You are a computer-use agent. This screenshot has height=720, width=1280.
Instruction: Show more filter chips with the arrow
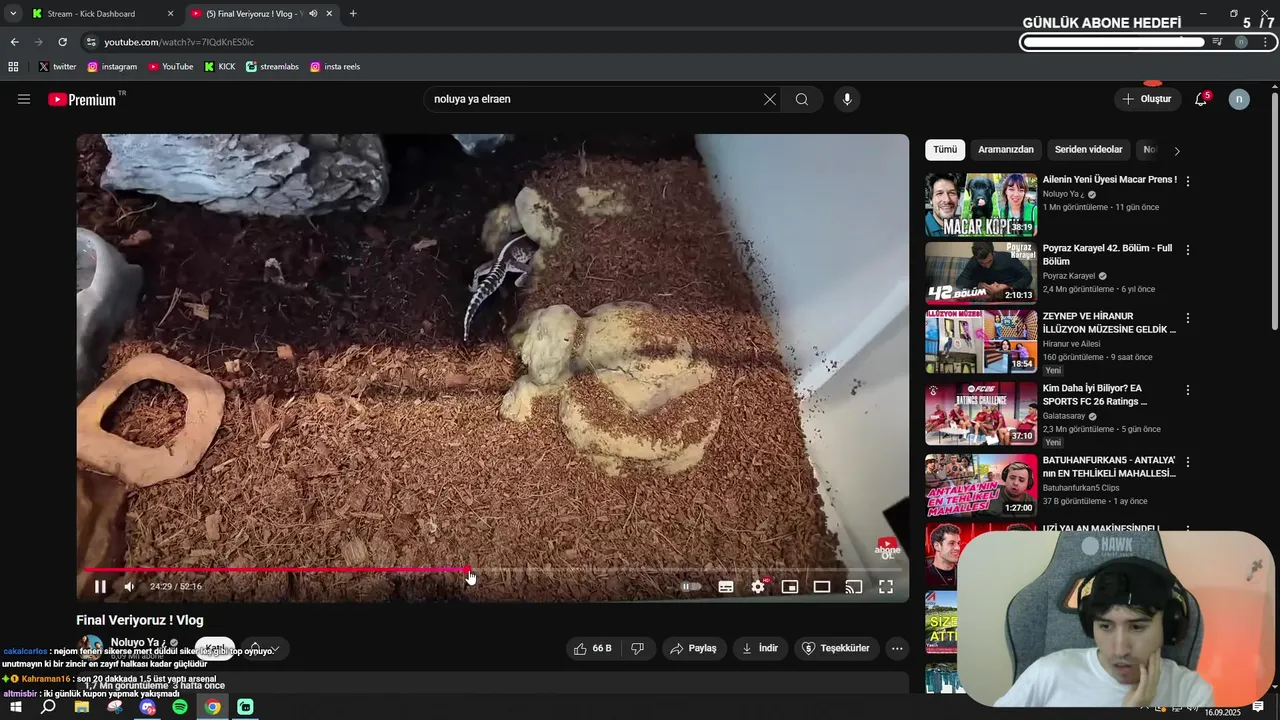(1177, 151)
